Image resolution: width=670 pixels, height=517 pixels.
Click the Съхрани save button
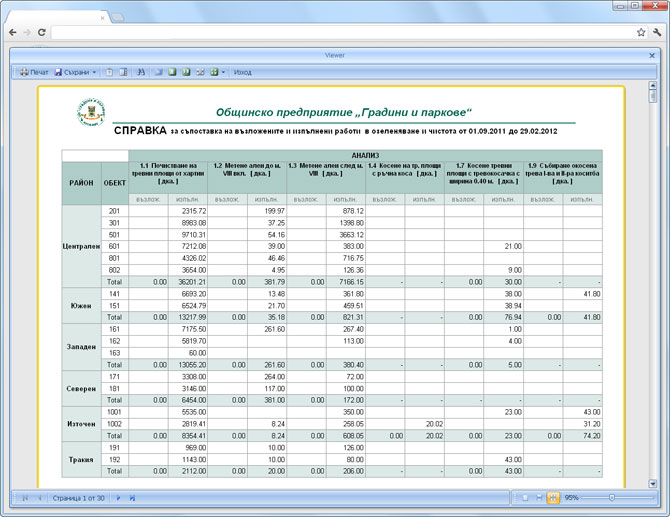click(72, 72)
